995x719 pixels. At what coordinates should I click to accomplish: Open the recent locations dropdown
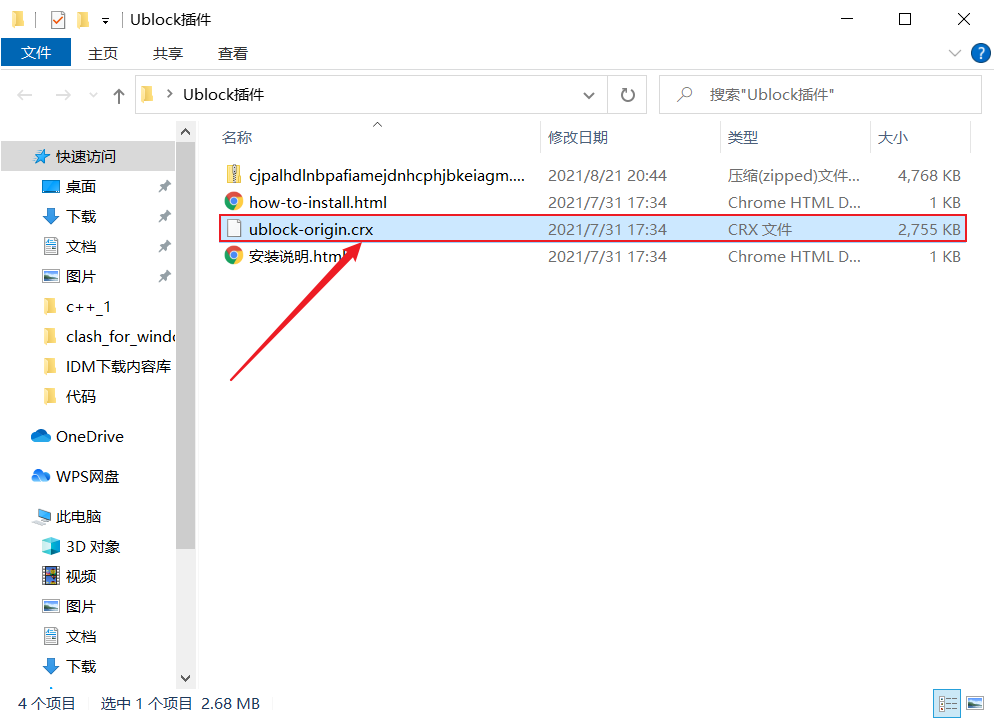93,95
